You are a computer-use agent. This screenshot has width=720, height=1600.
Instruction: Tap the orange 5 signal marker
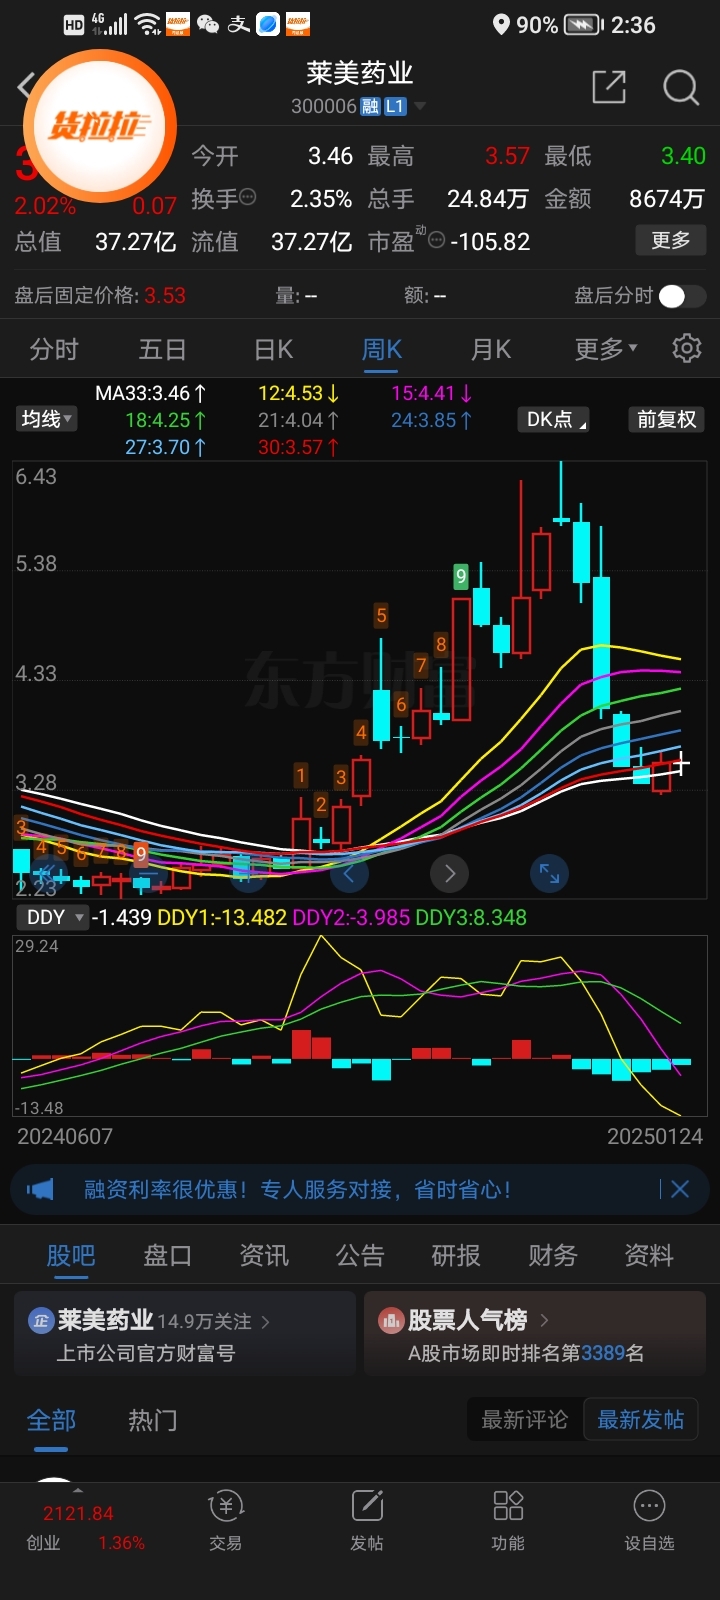click(x=381, y=615)
